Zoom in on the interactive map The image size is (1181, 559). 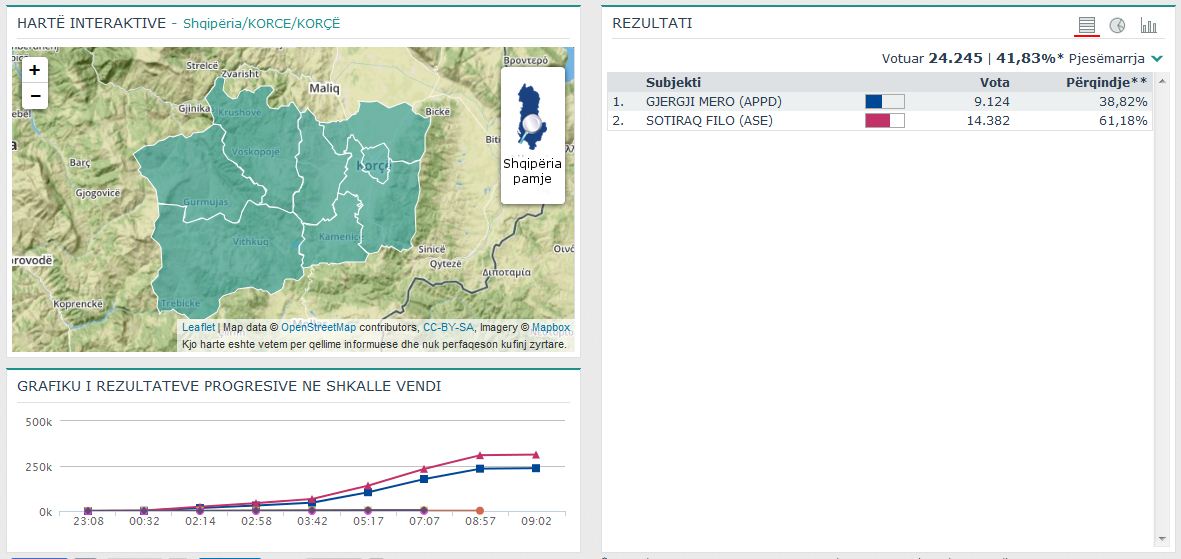click(35, 70)
